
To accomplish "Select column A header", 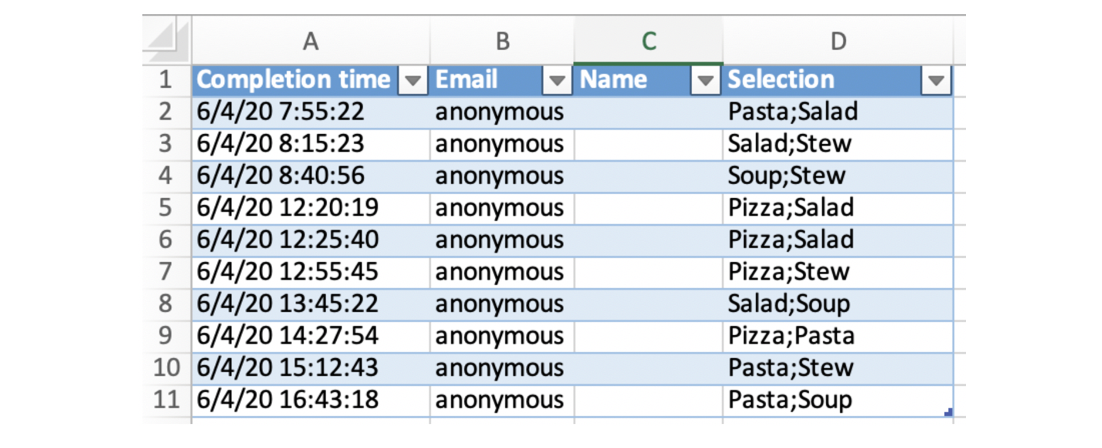I will pyautogui.click(x=311, y=41).
